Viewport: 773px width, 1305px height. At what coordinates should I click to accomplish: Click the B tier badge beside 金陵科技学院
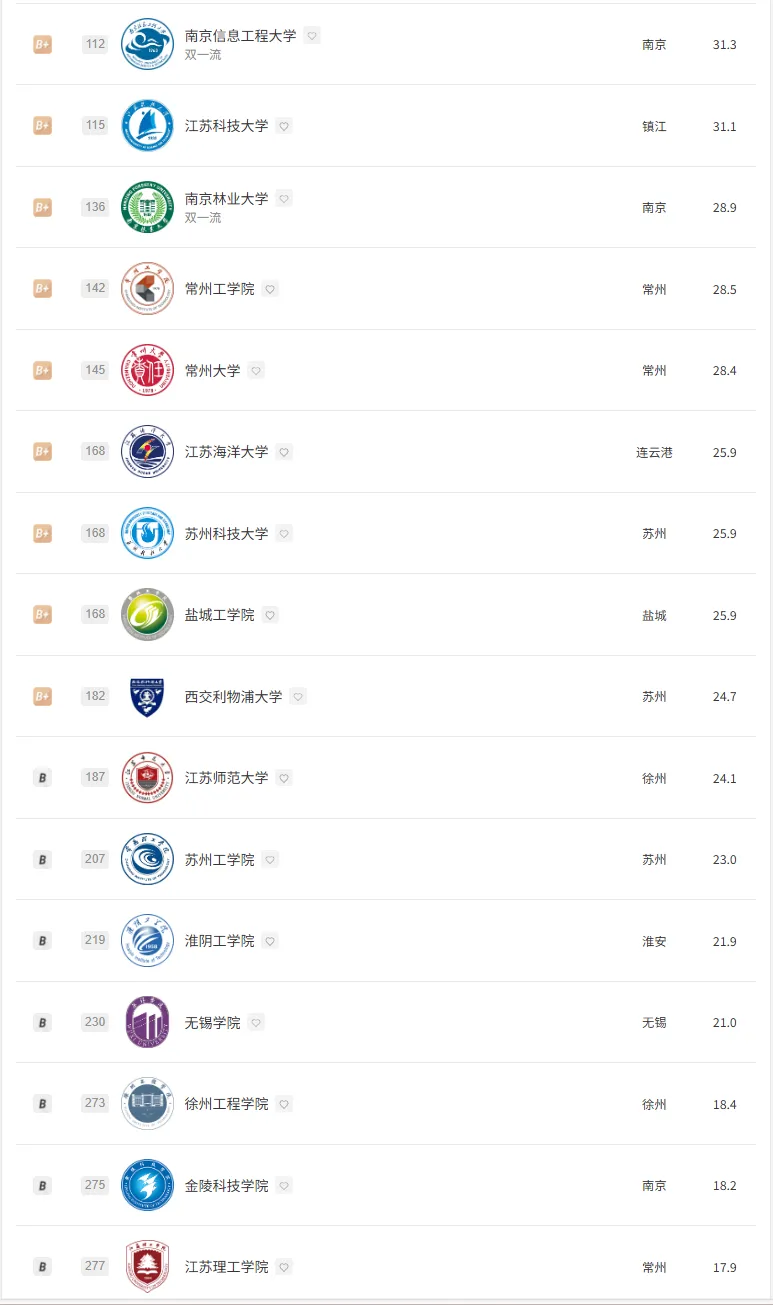pos(42,1186)
